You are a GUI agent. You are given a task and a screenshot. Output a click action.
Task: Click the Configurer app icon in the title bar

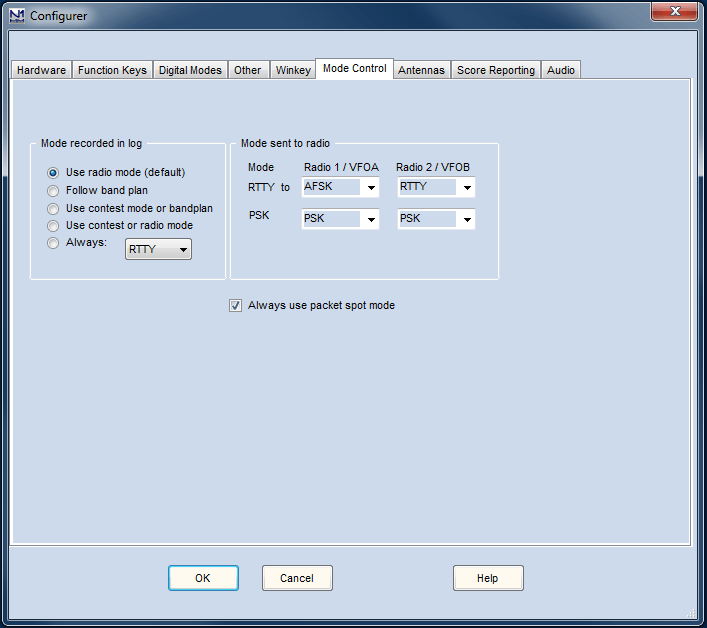point(17,15)
